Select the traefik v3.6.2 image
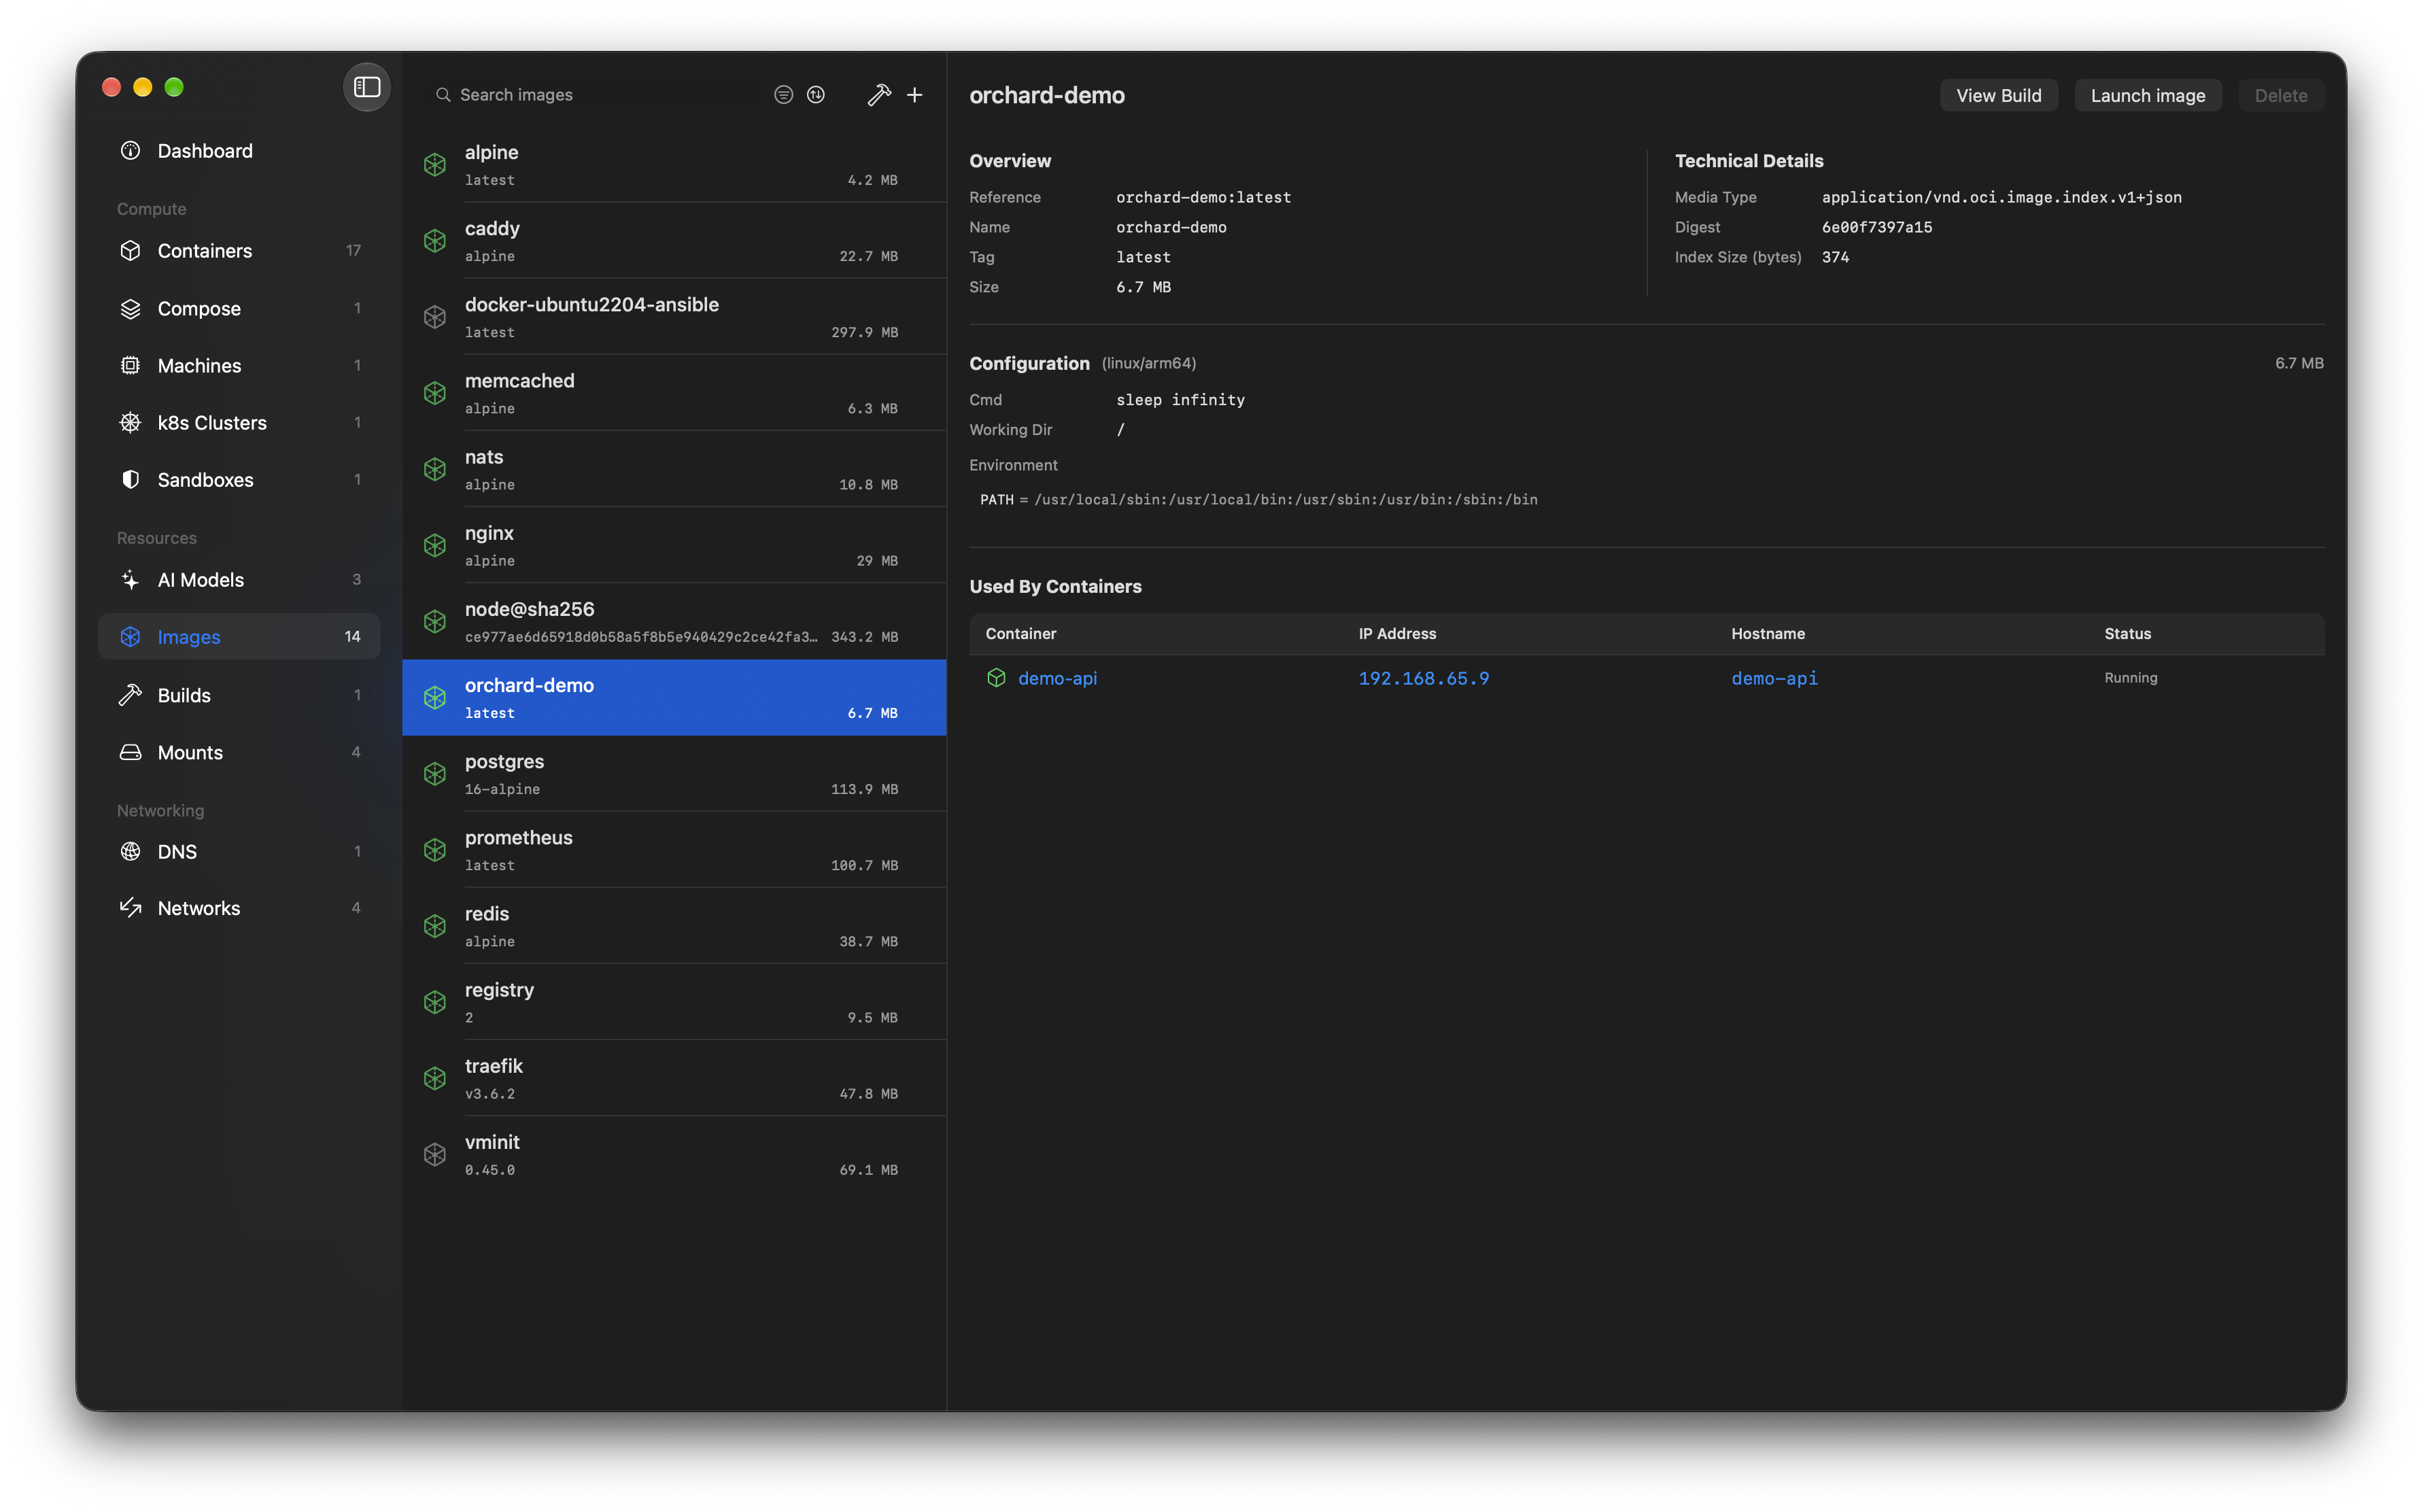Image resolution: width=2423 pixels, height=1512 pixels. tap(674, 1078)
